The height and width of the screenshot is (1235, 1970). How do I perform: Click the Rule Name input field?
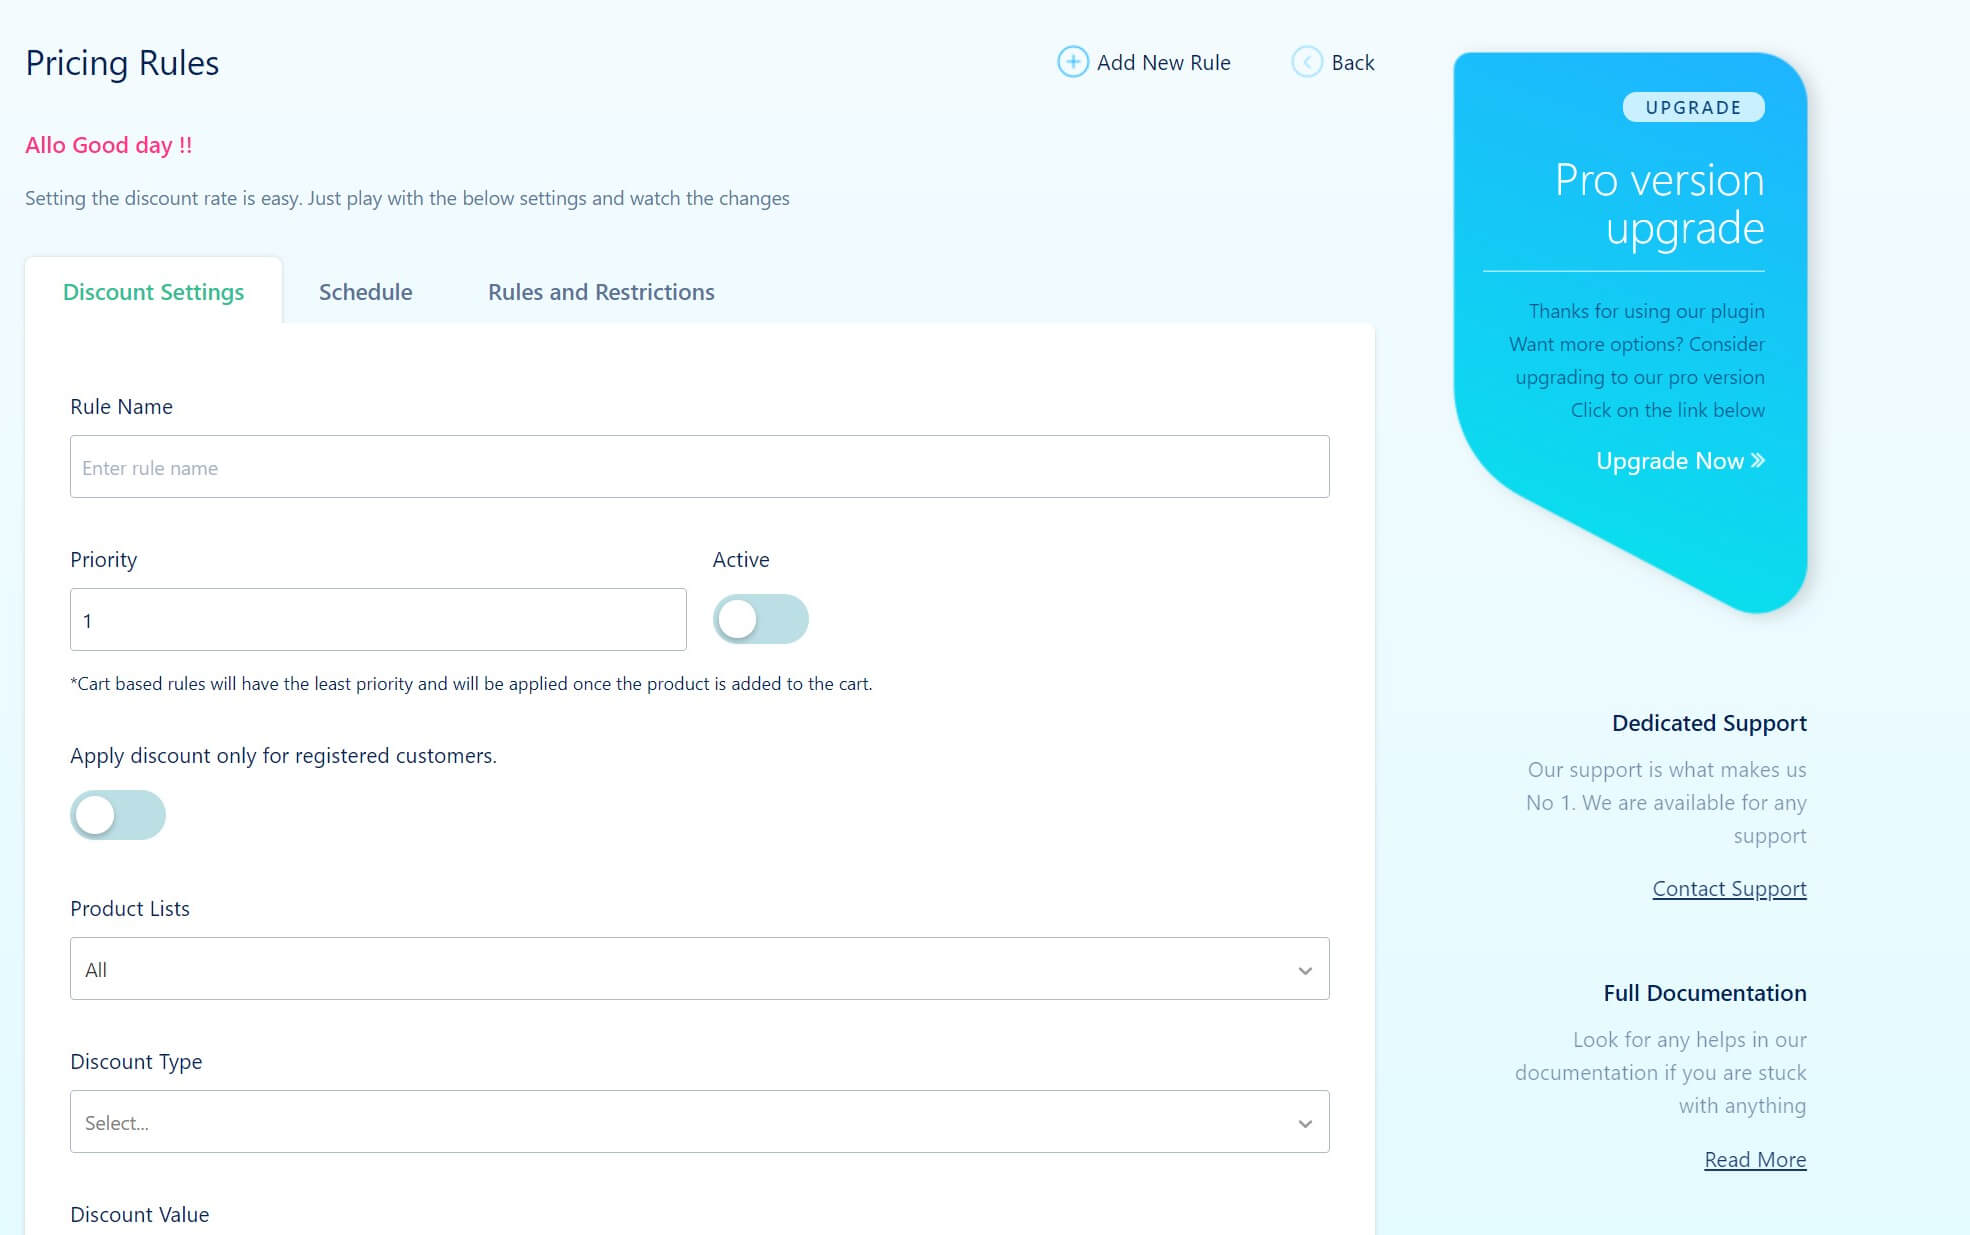tap(700, 467)
